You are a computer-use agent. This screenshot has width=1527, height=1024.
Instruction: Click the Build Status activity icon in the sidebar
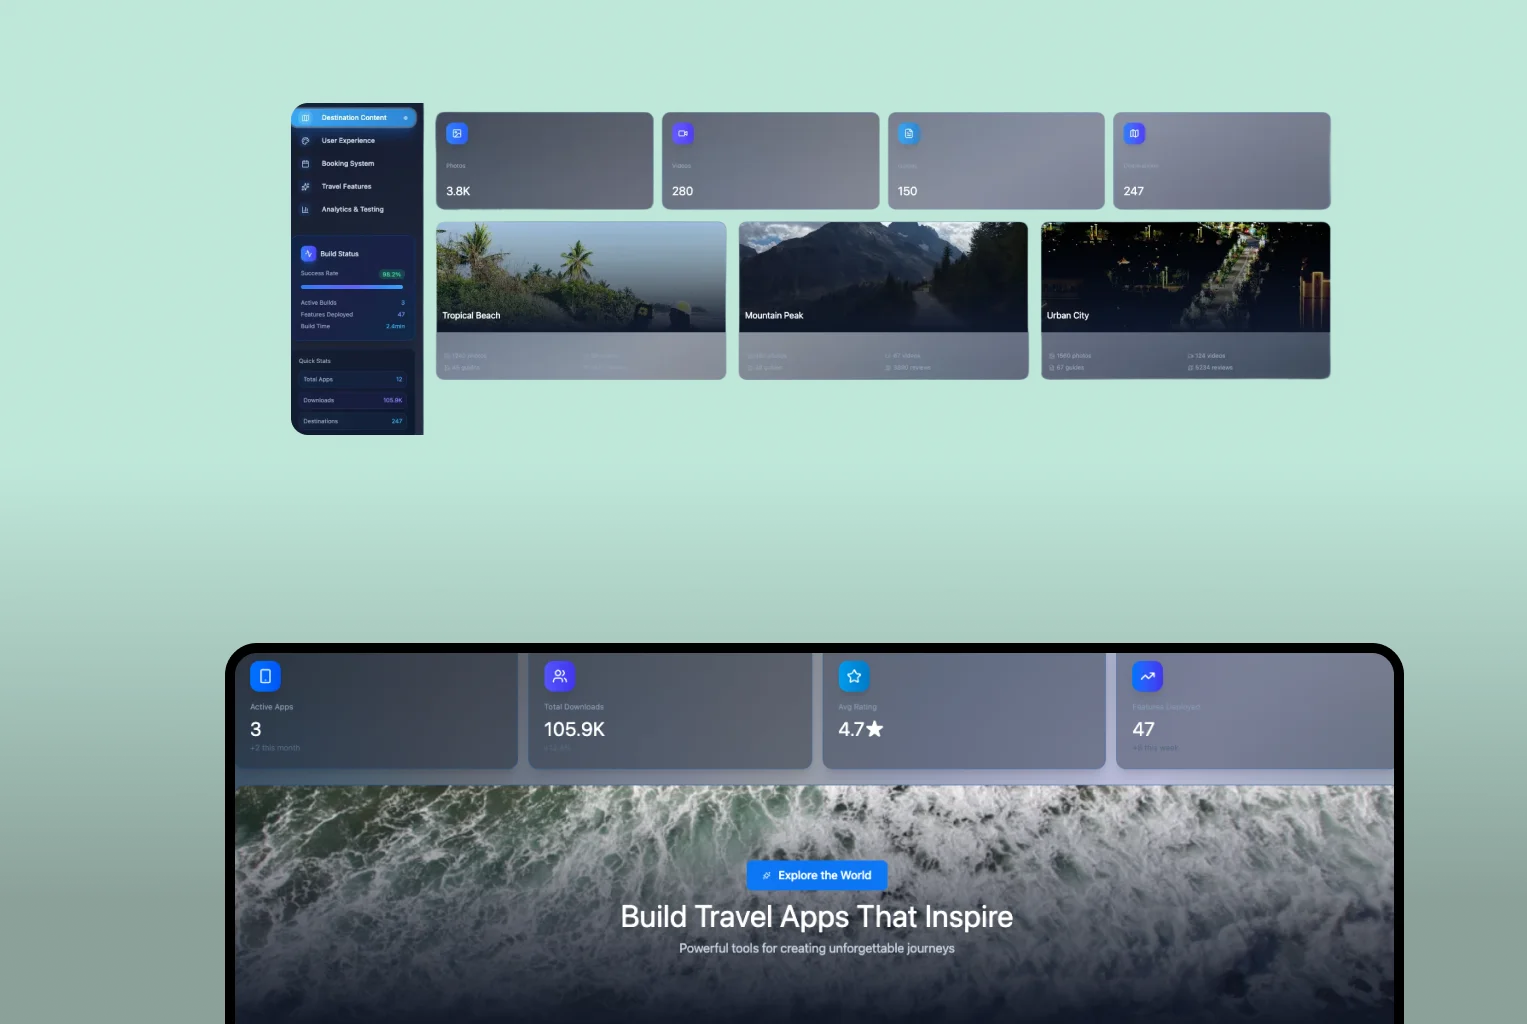pos(307,253)
